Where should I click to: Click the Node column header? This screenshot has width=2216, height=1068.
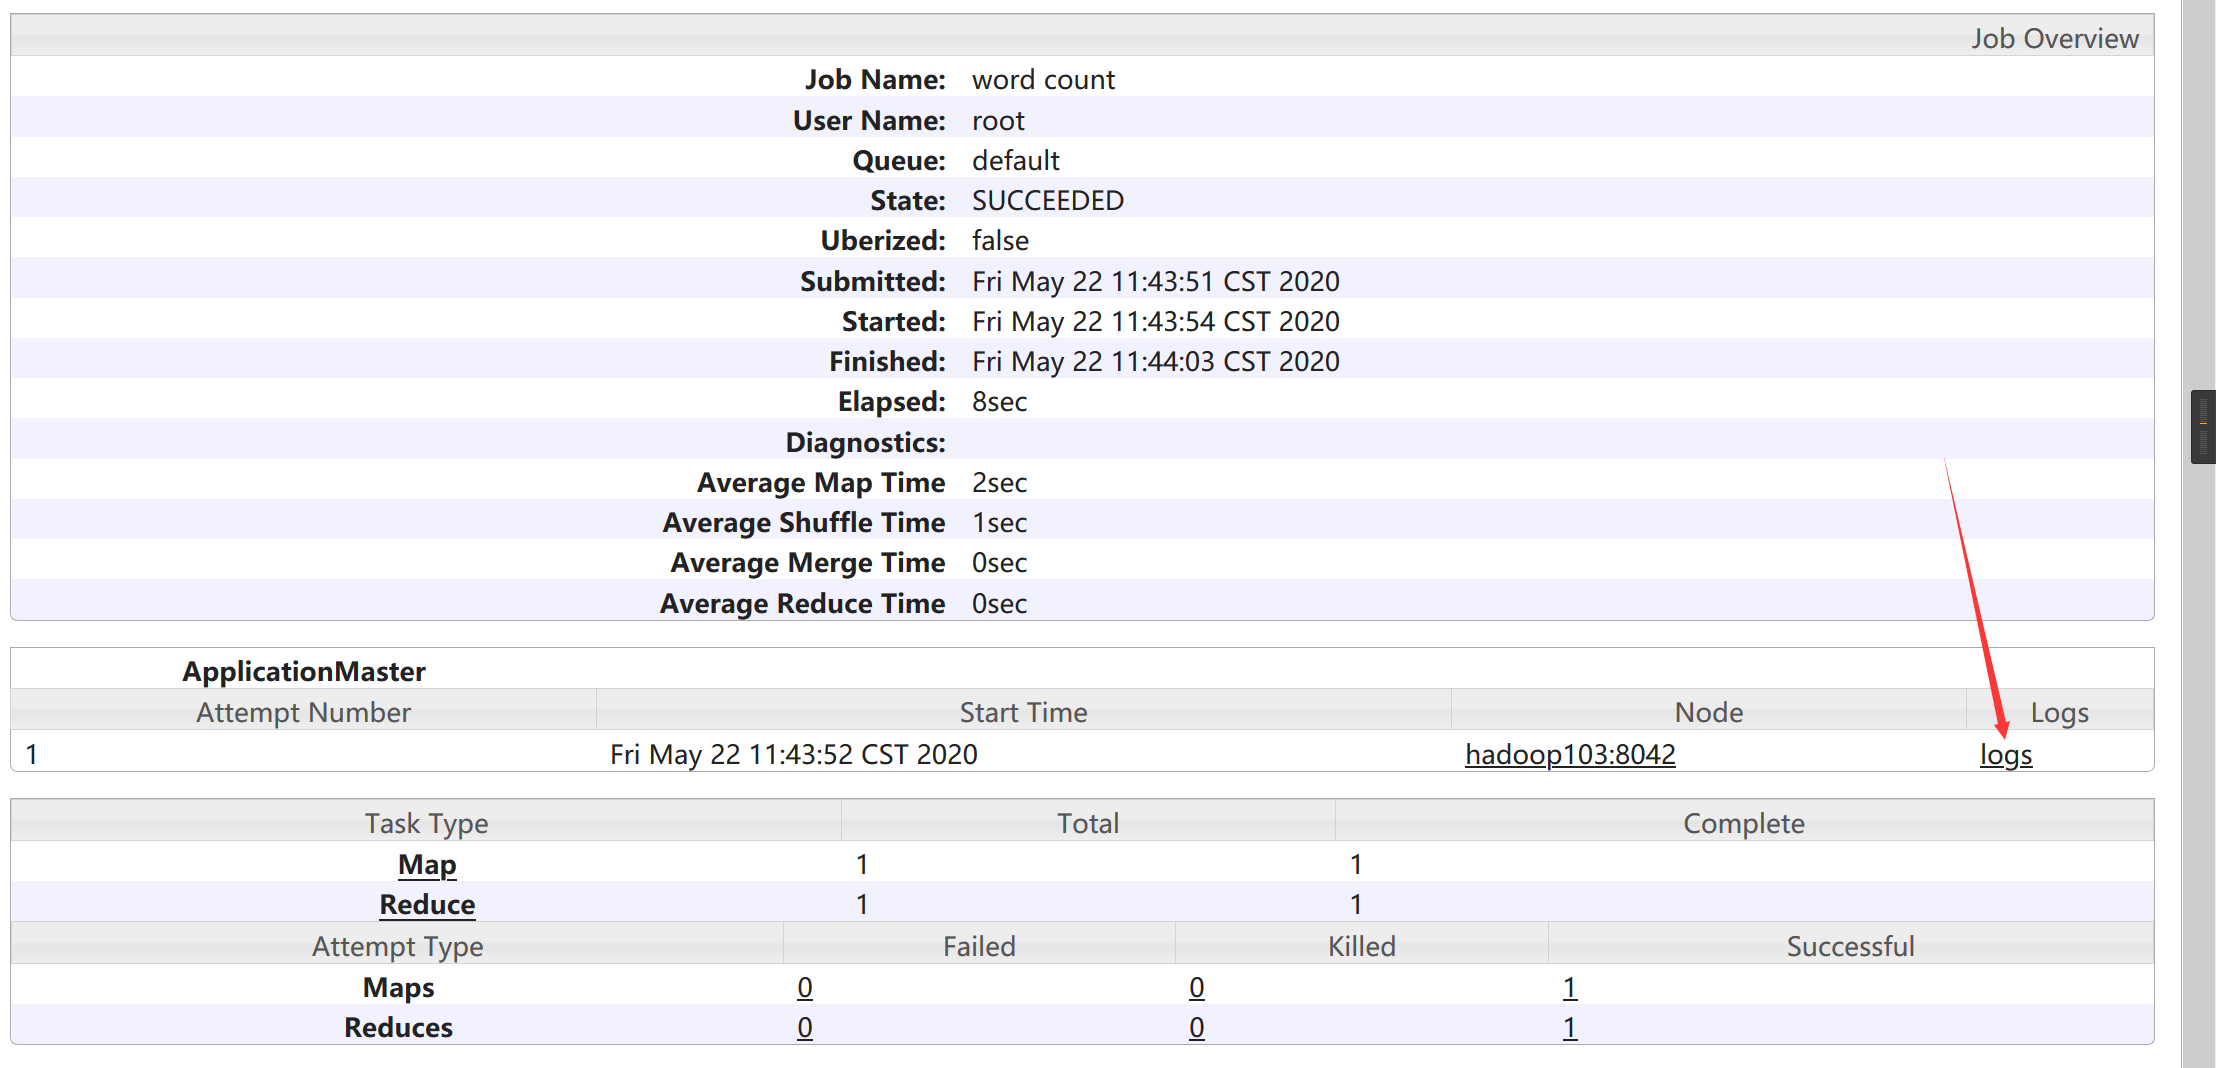click(x=1709, y=712)
